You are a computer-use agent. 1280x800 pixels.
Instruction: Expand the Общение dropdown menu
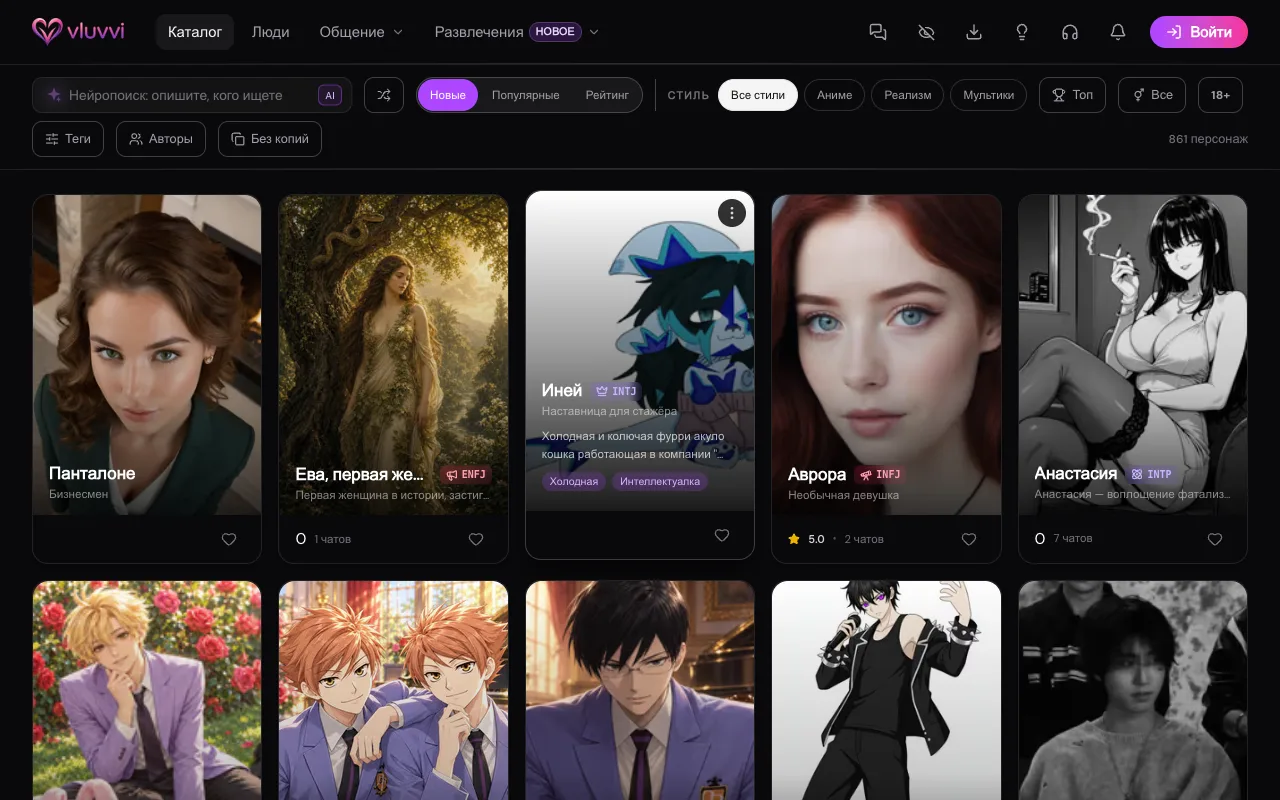click(361, 32)
